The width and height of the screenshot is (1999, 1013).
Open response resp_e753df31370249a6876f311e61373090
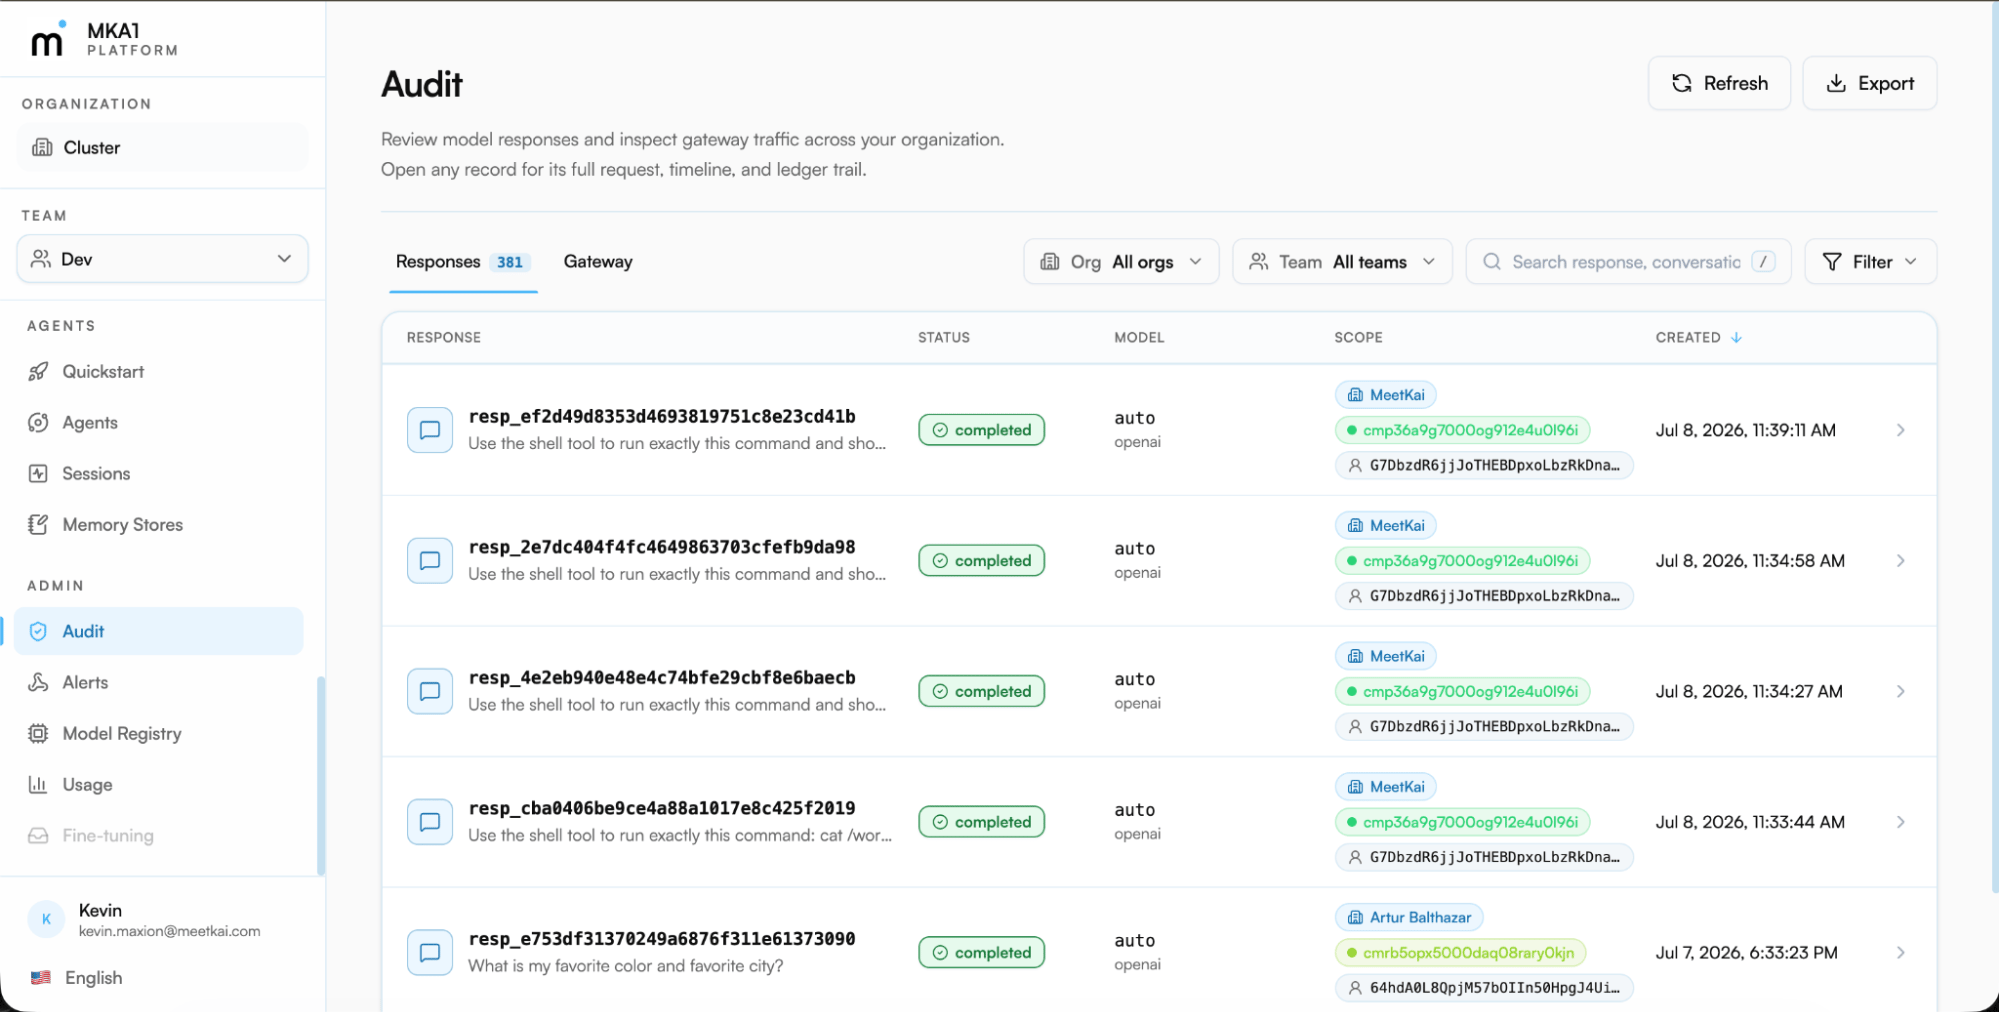[662, 940]
